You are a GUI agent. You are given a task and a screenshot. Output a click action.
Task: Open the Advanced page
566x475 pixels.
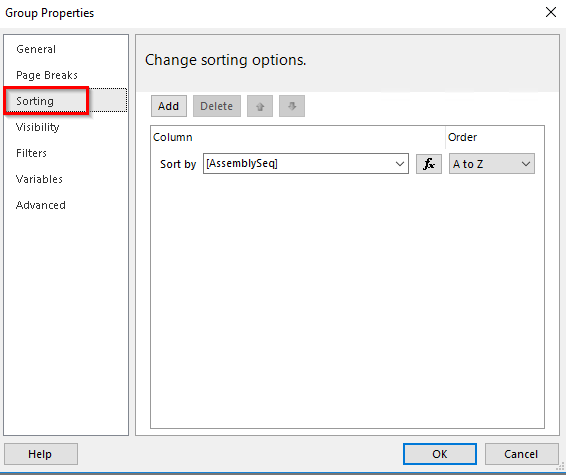click(x=40, y=205)
